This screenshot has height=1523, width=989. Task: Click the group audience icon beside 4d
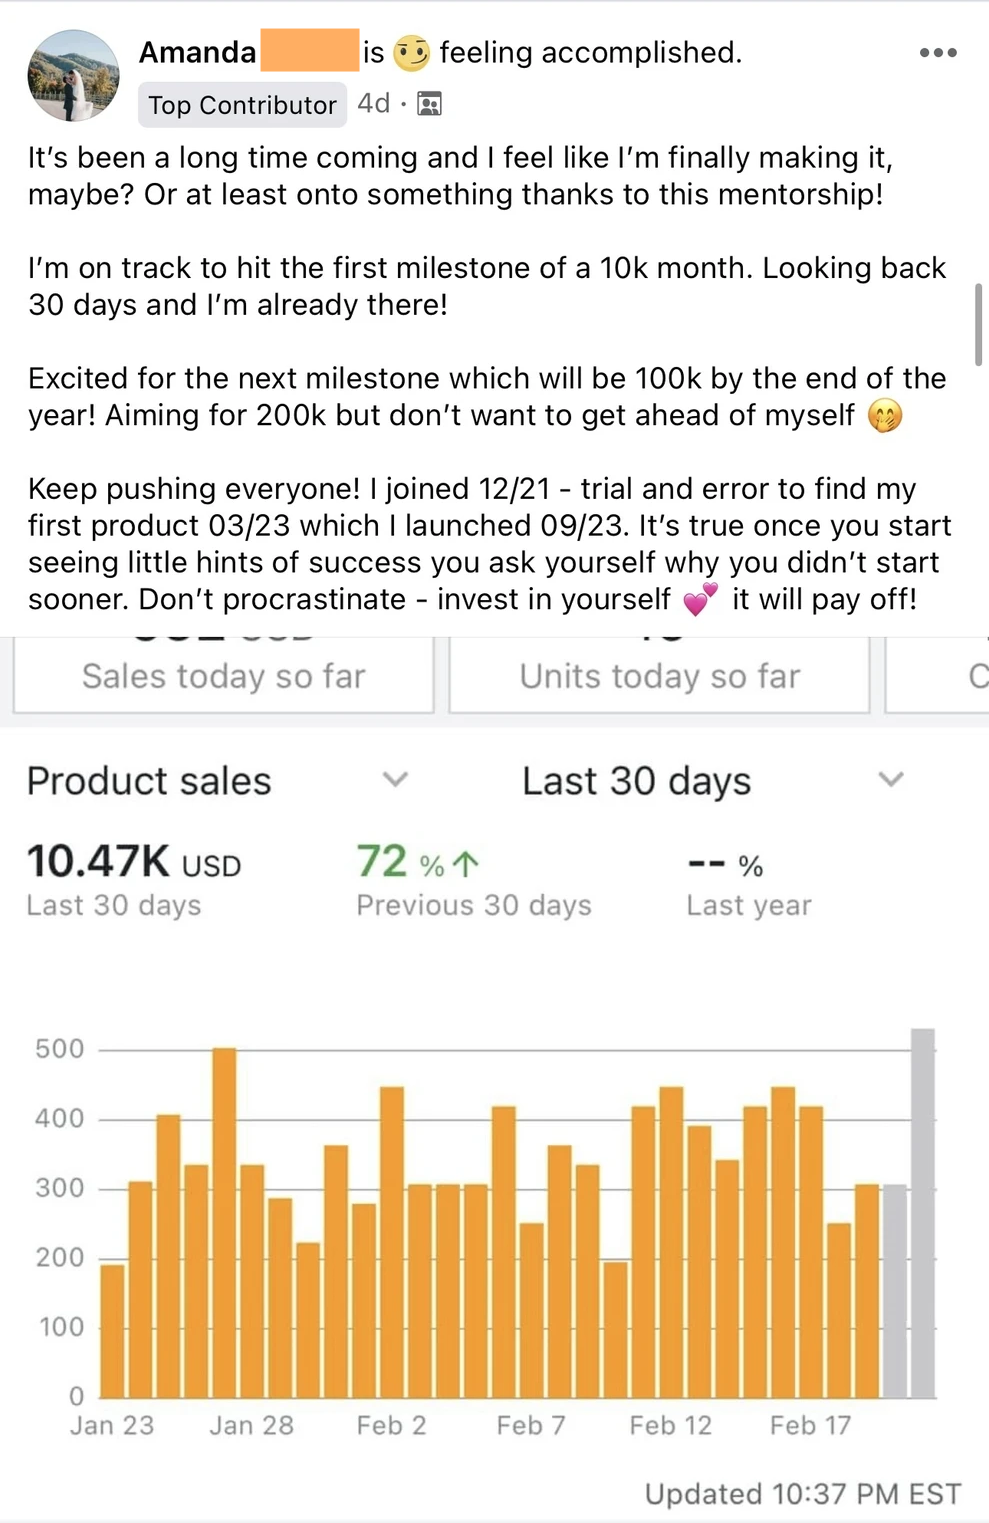coord(429,104)
